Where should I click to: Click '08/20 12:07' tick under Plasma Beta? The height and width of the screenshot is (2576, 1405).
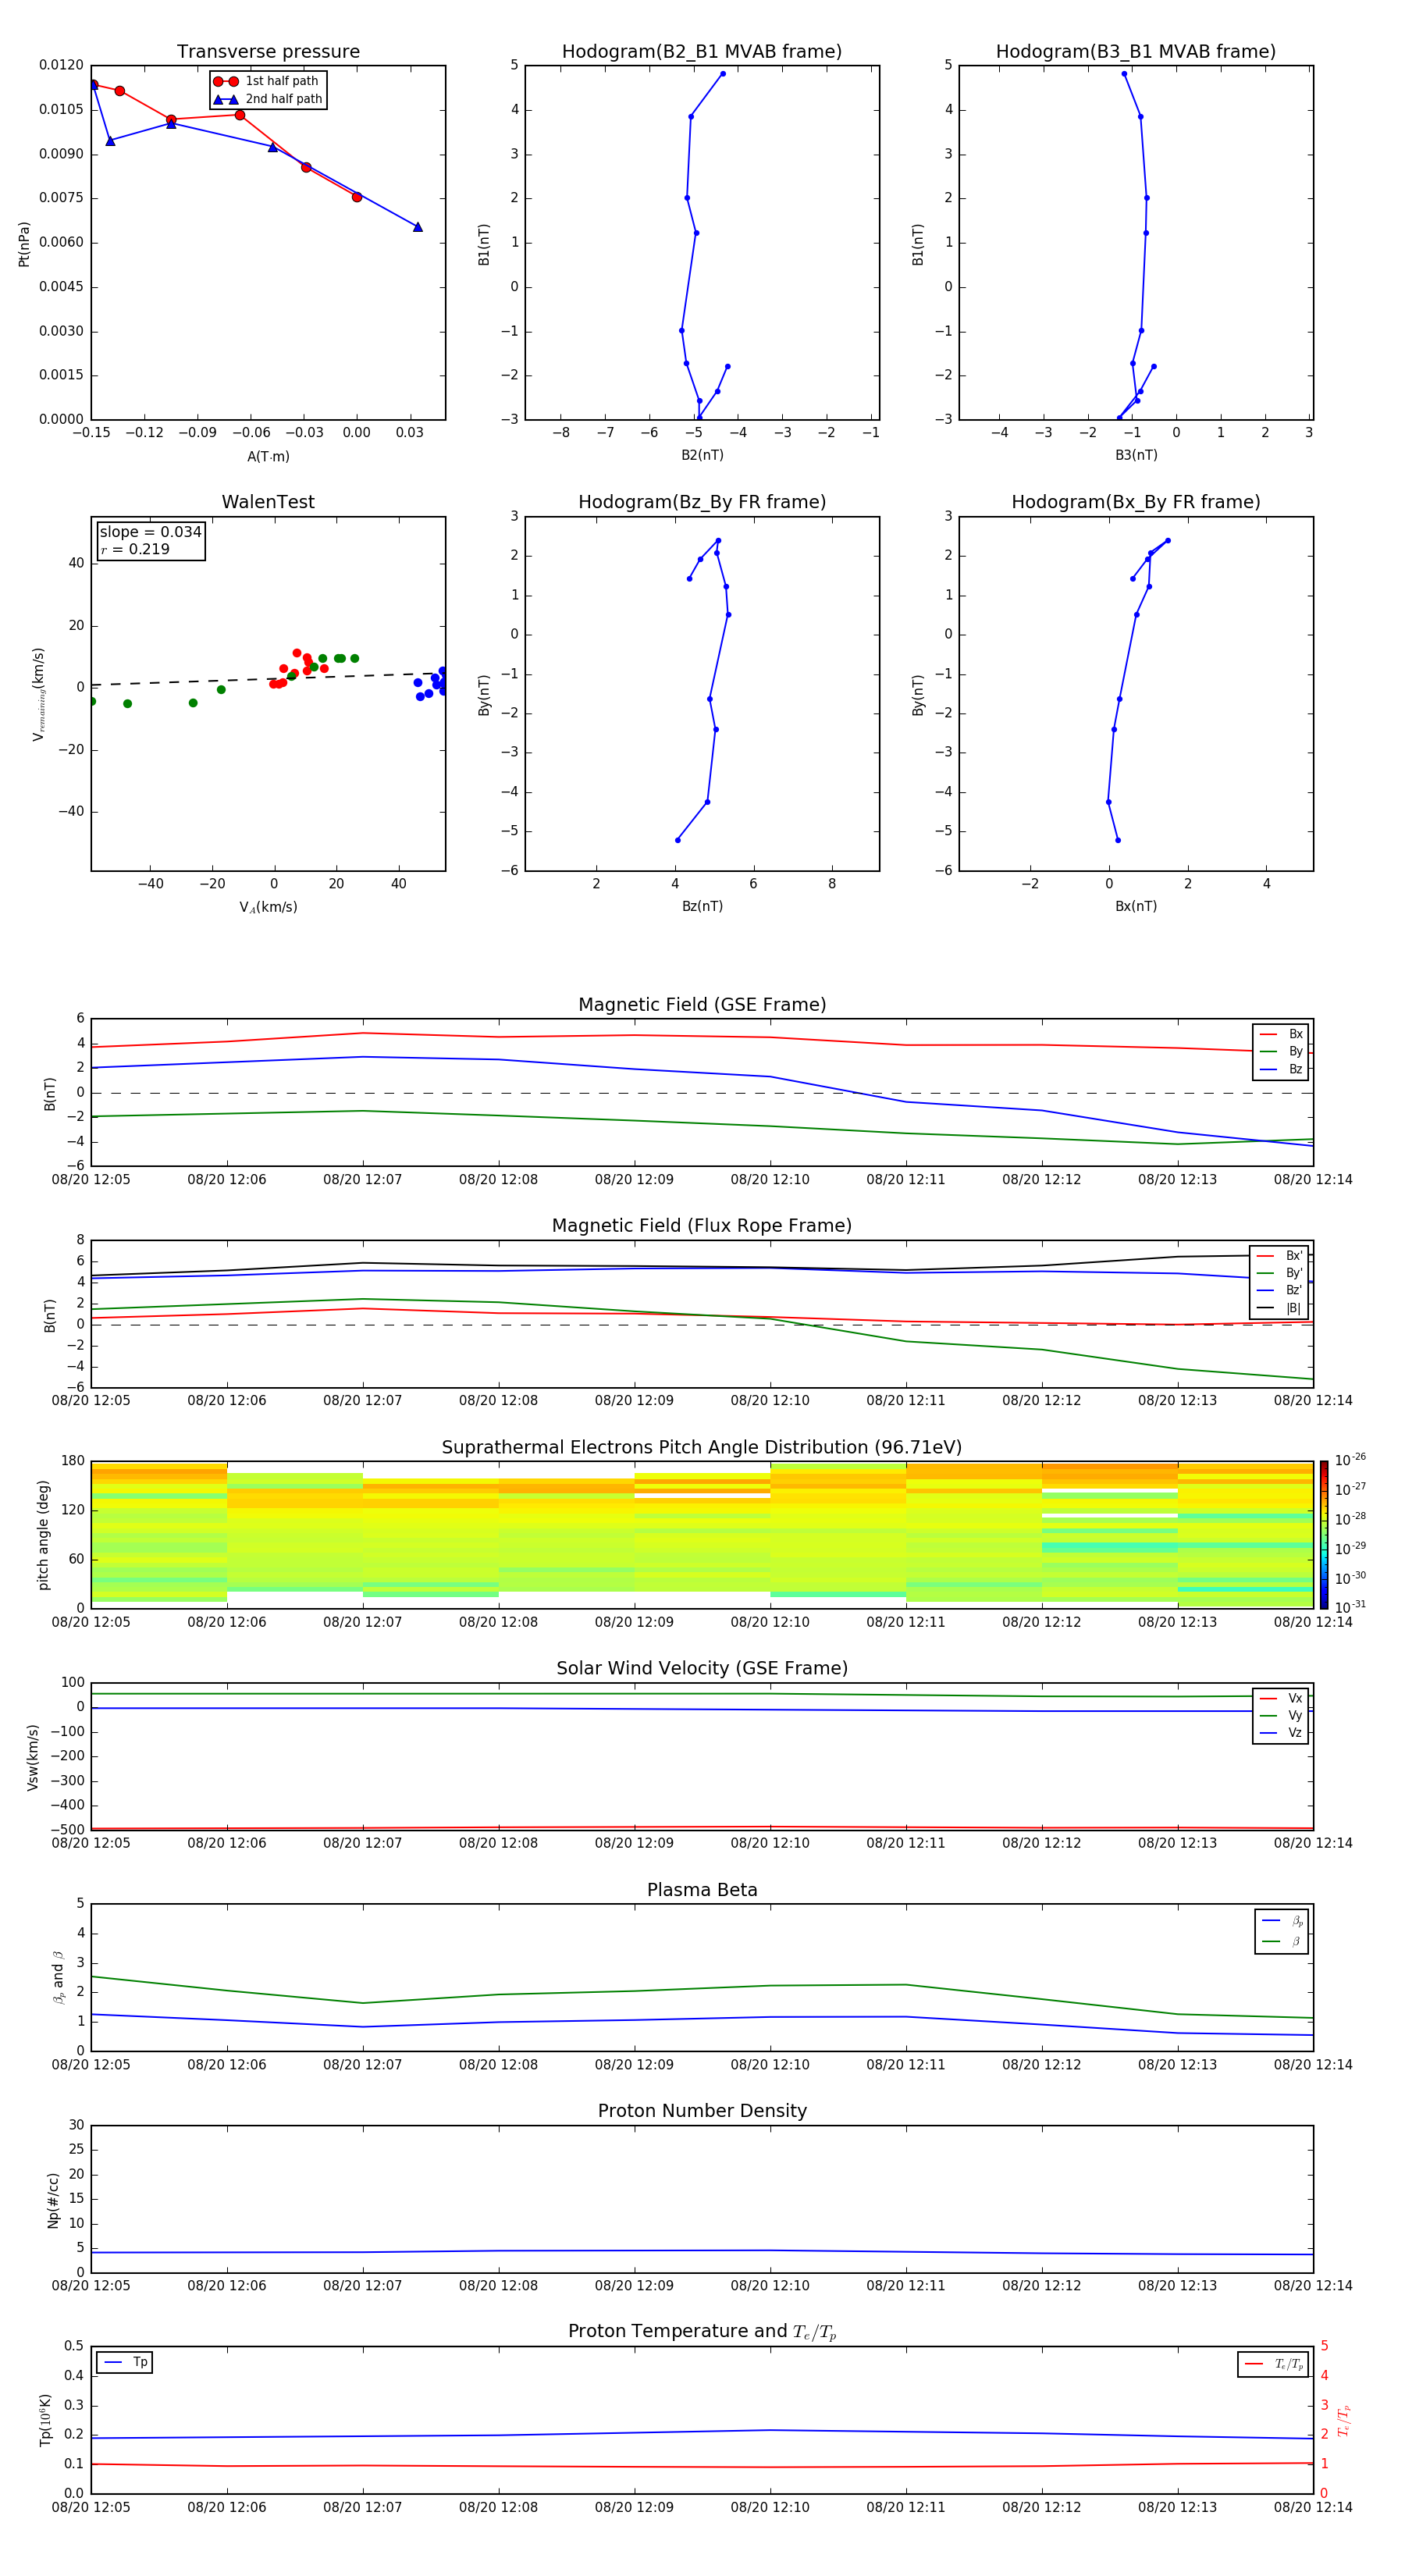click(x=363, y=2064)
